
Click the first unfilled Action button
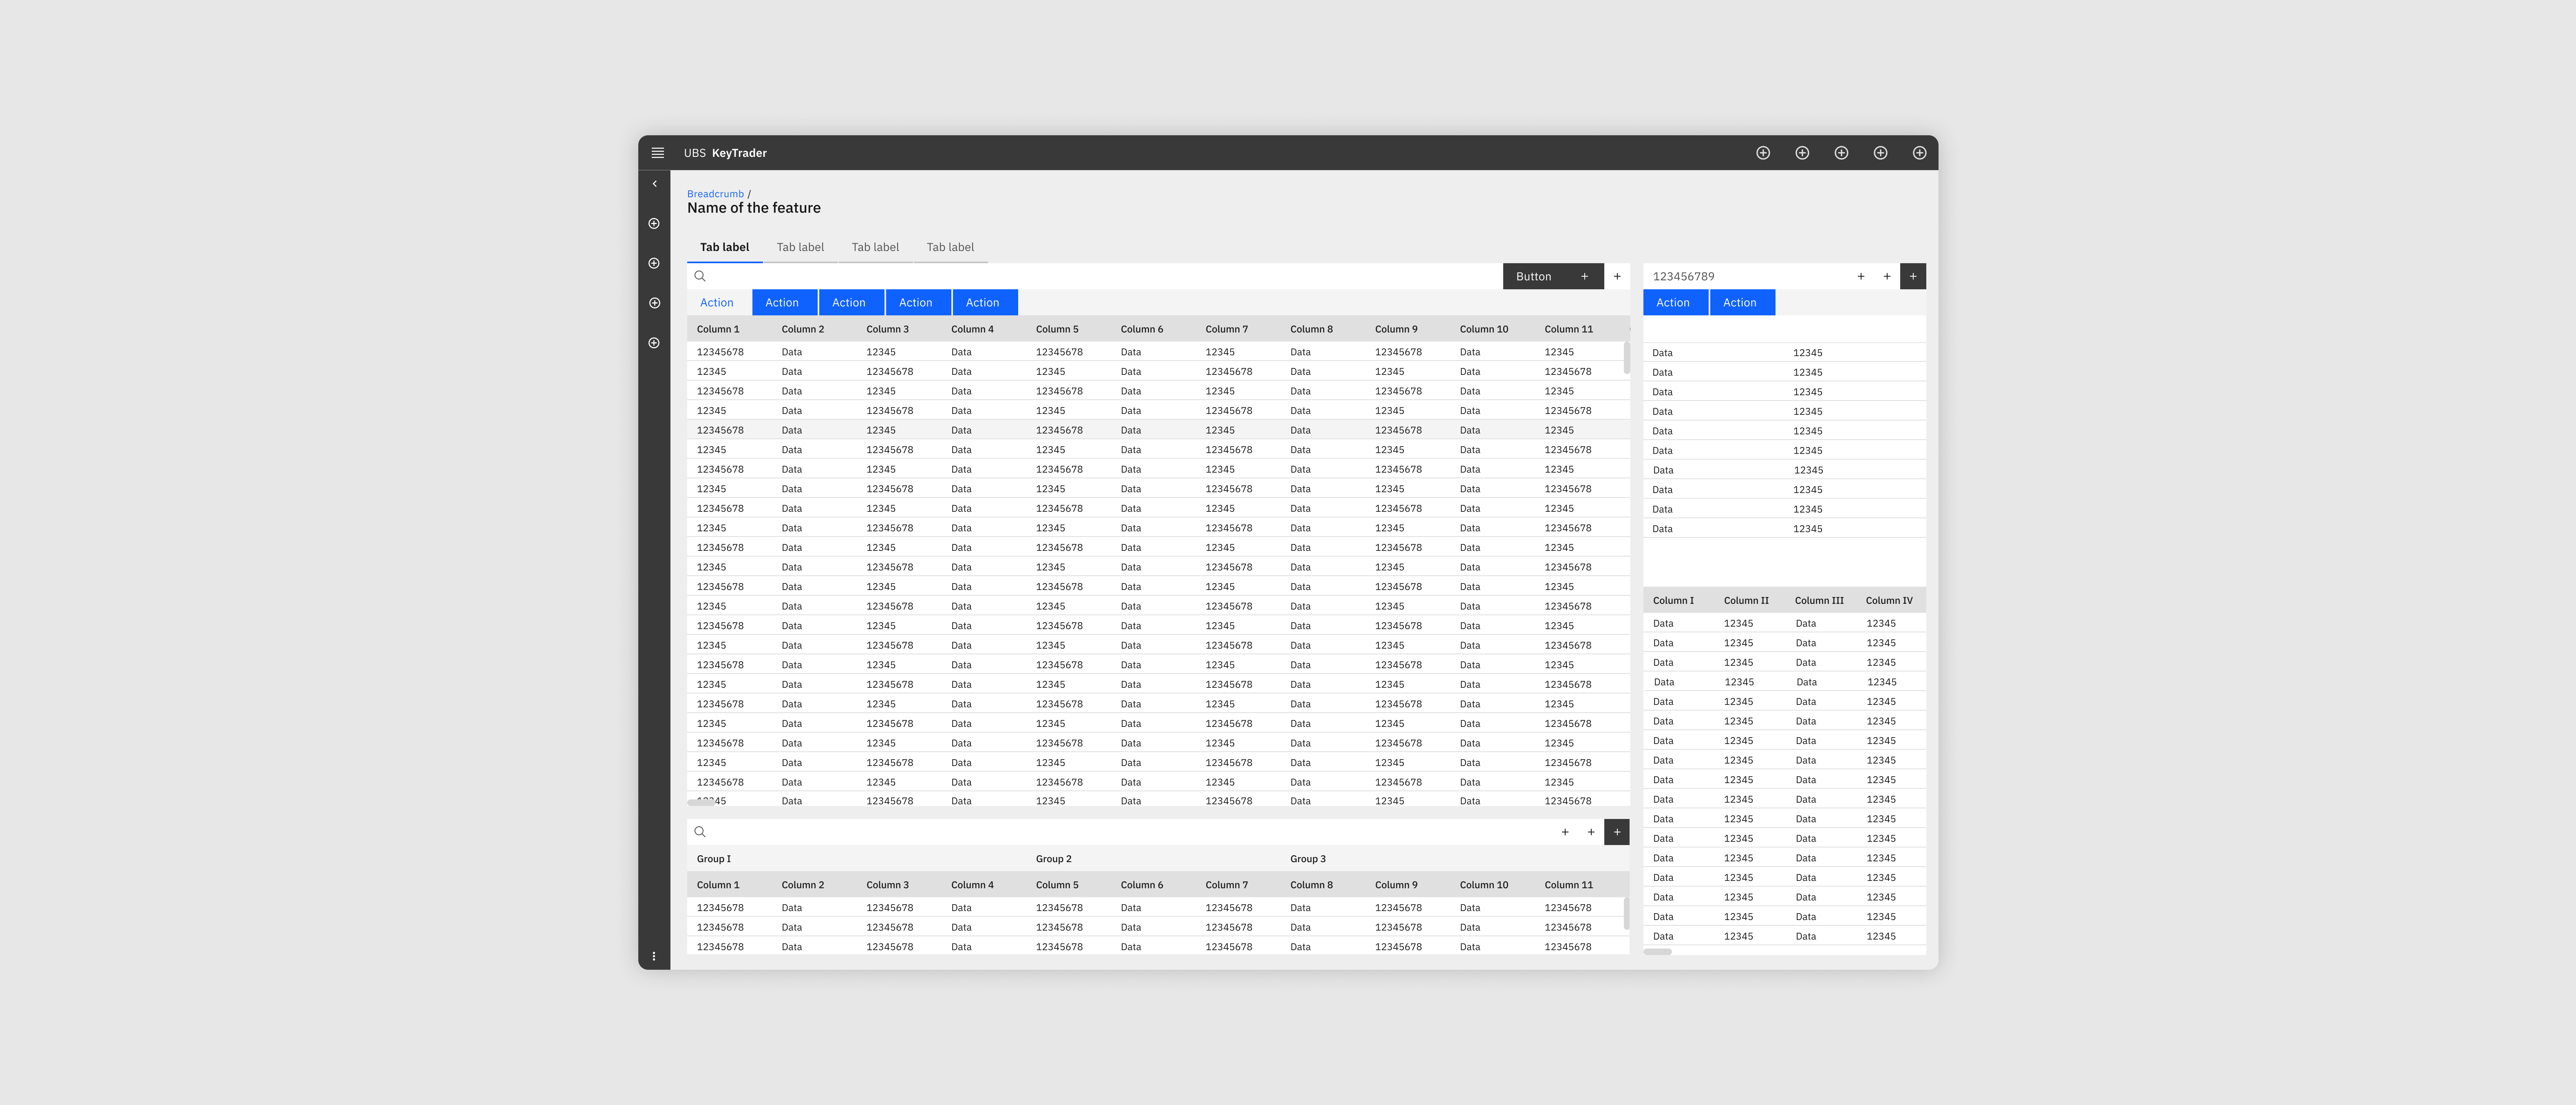coord(716,303)
